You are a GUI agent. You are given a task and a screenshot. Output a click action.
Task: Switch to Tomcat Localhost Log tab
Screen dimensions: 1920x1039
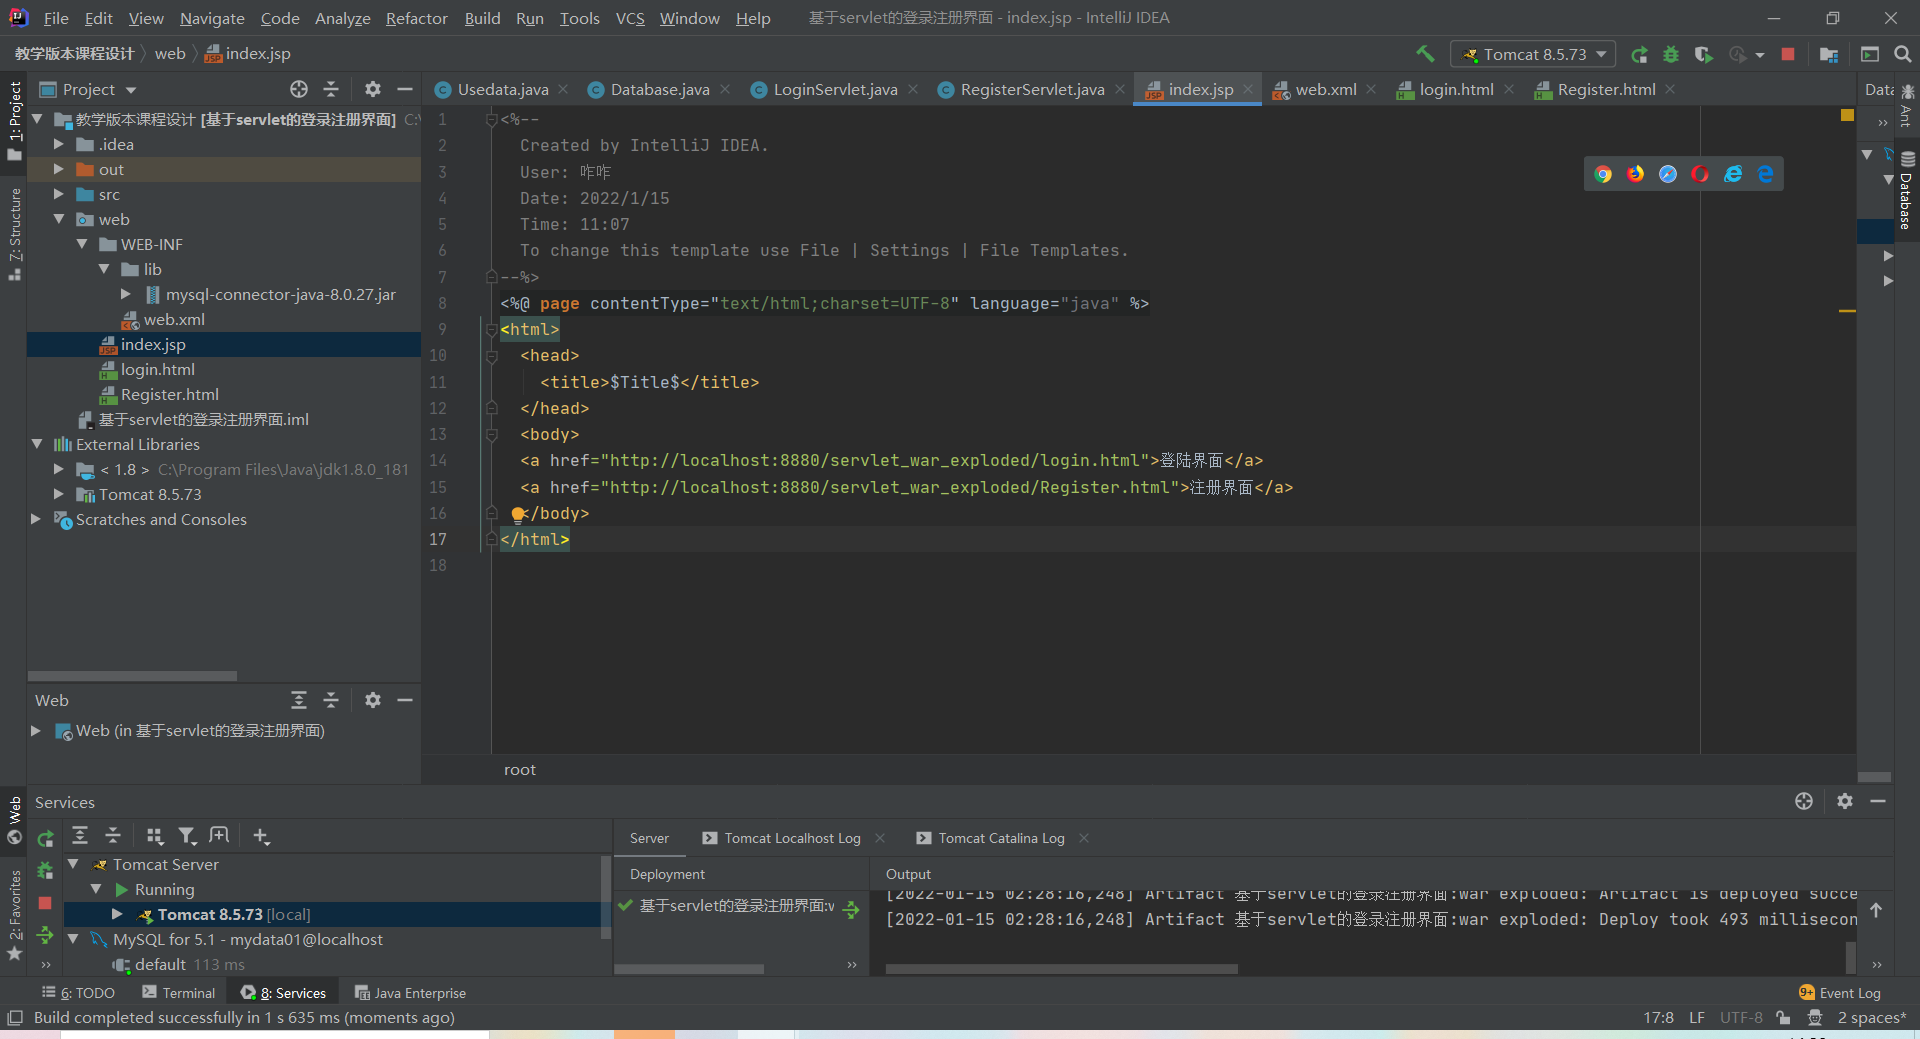792,838
